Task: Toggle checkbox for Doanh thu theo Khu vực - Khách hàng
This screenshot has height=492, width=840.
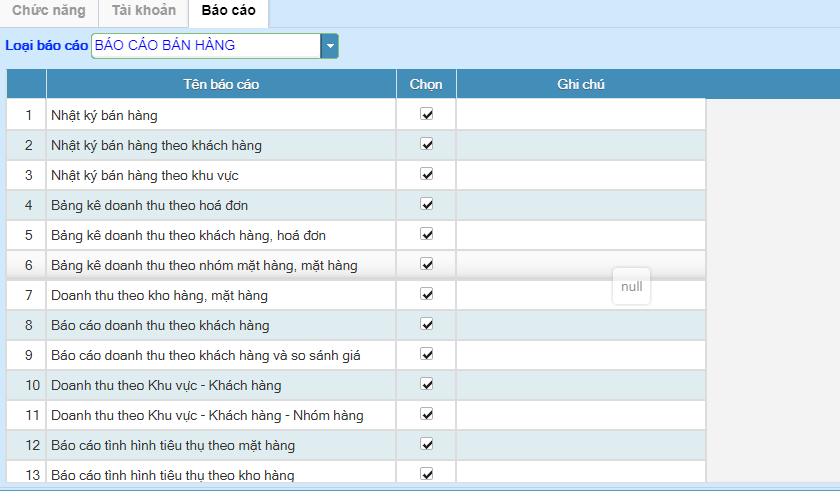Action: point(427,384)
